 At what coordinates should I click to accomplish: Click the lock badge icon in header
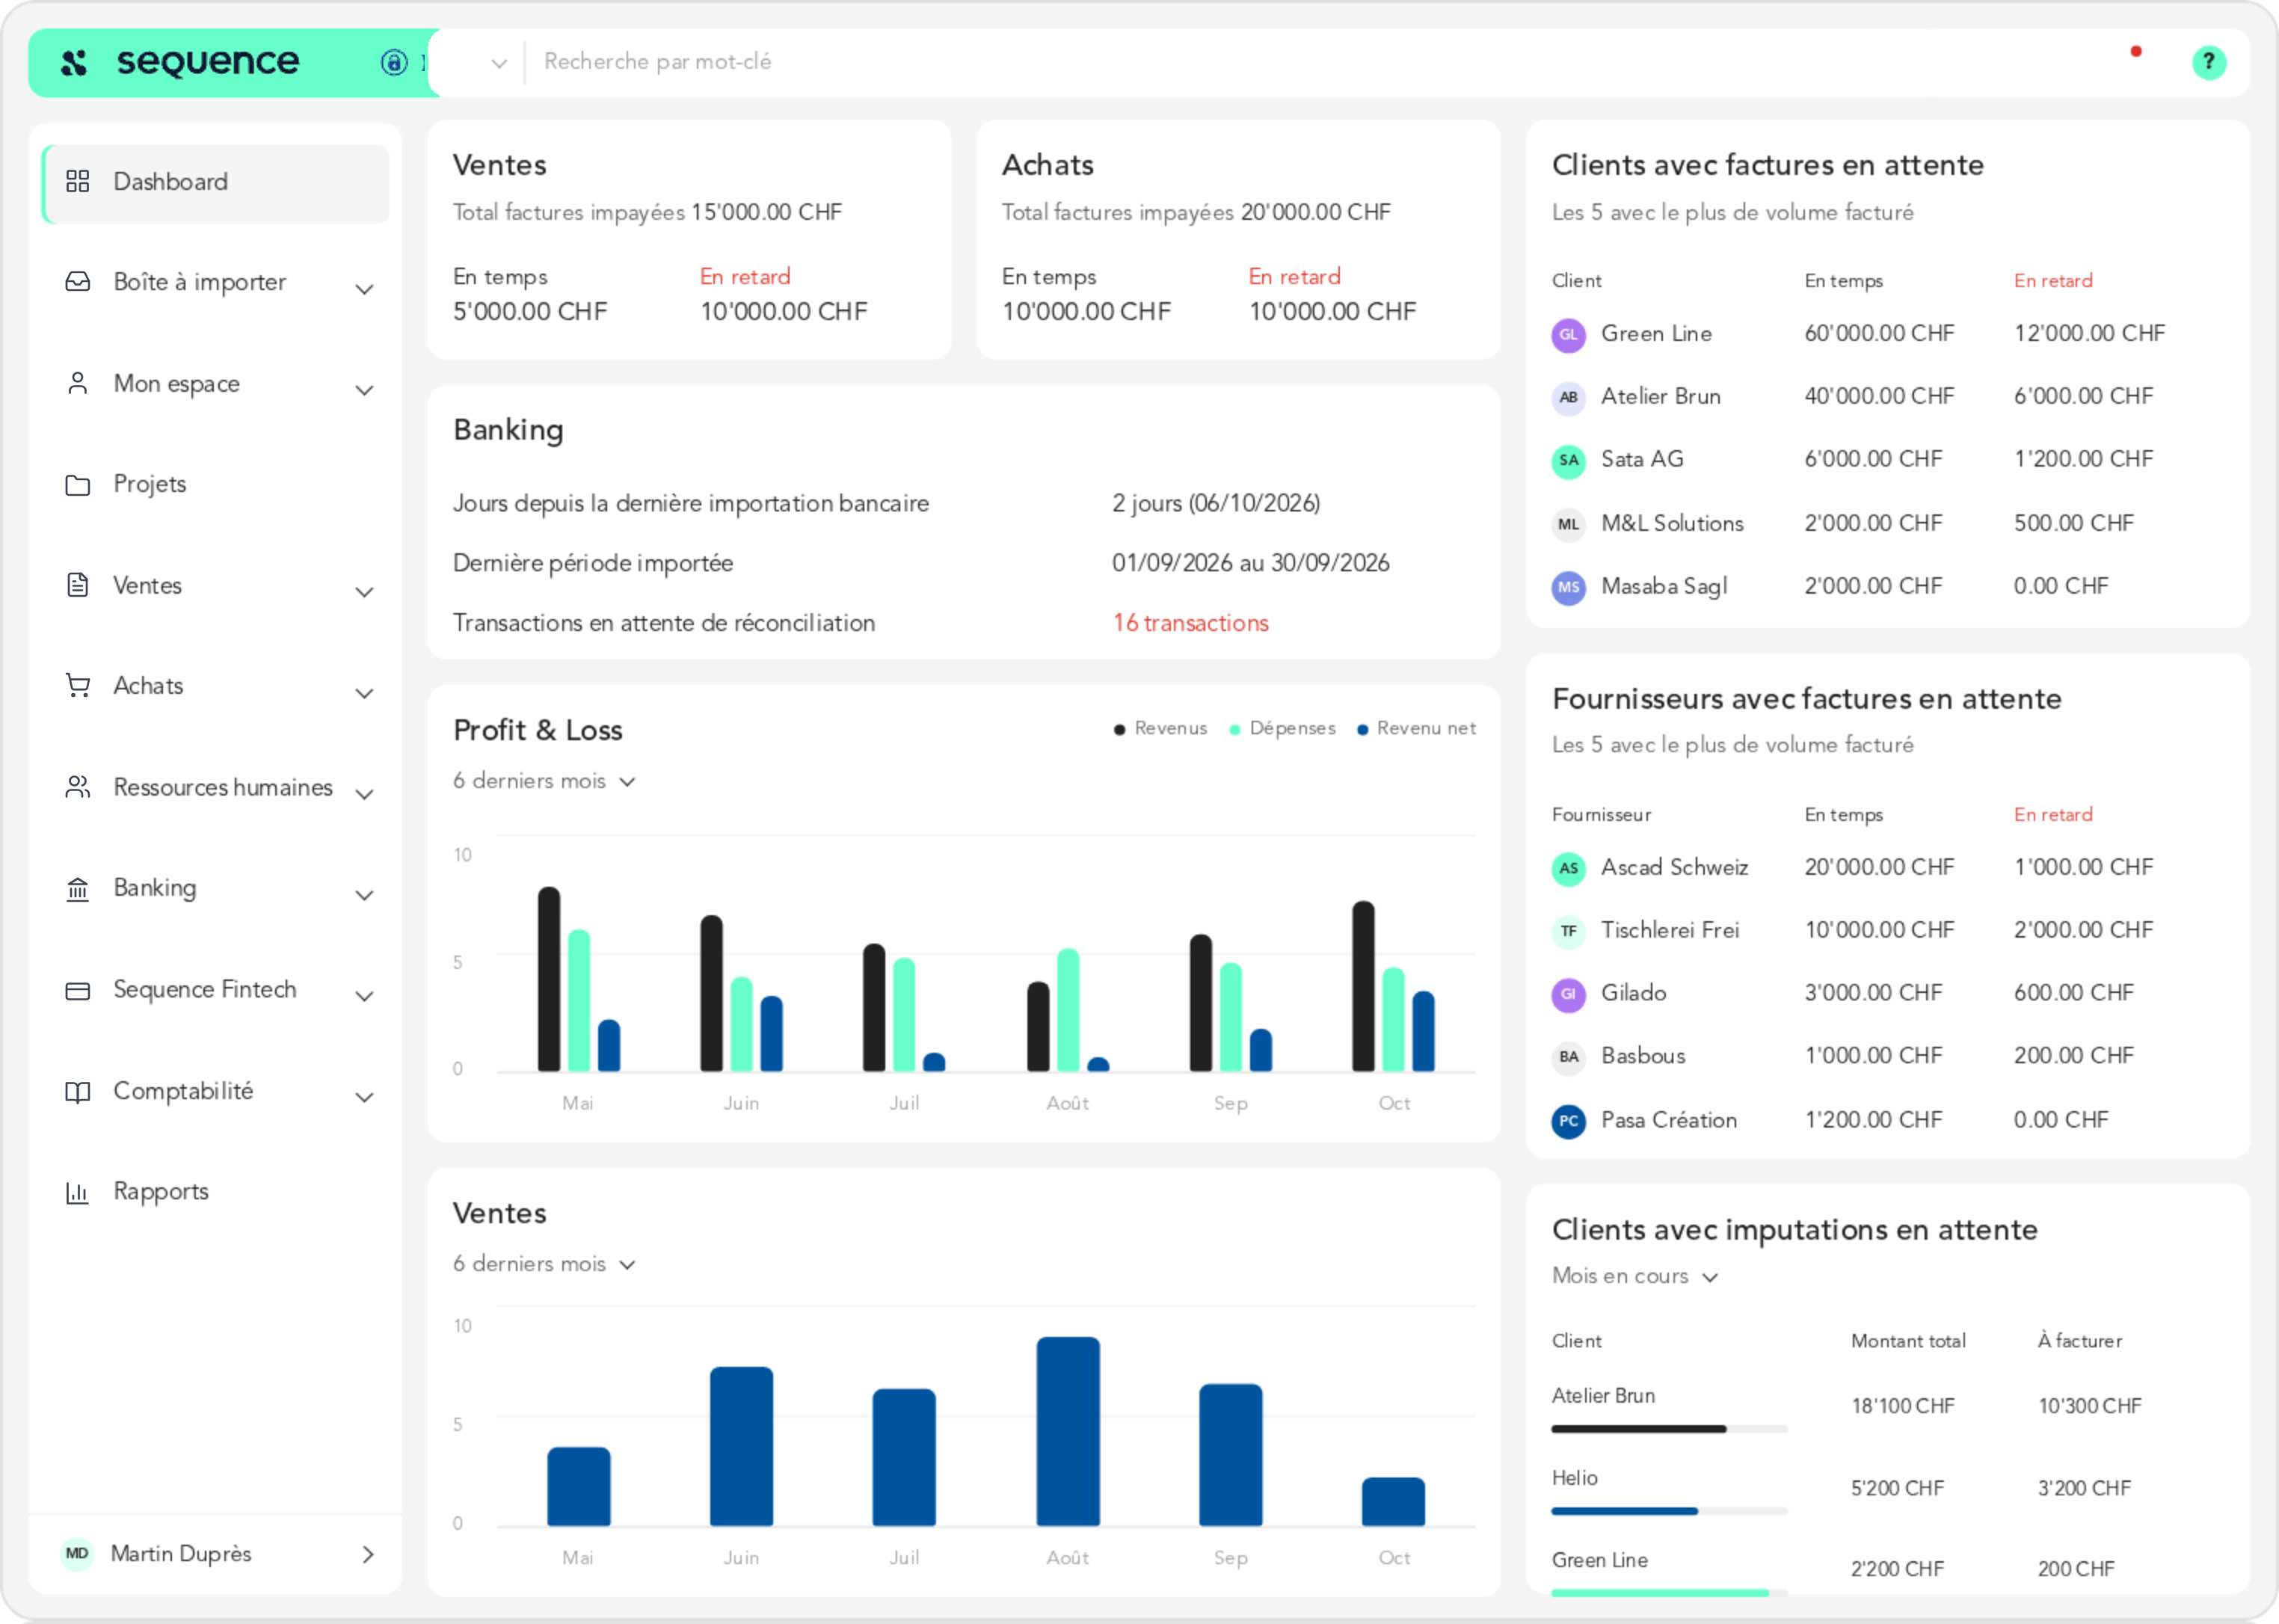394,63
